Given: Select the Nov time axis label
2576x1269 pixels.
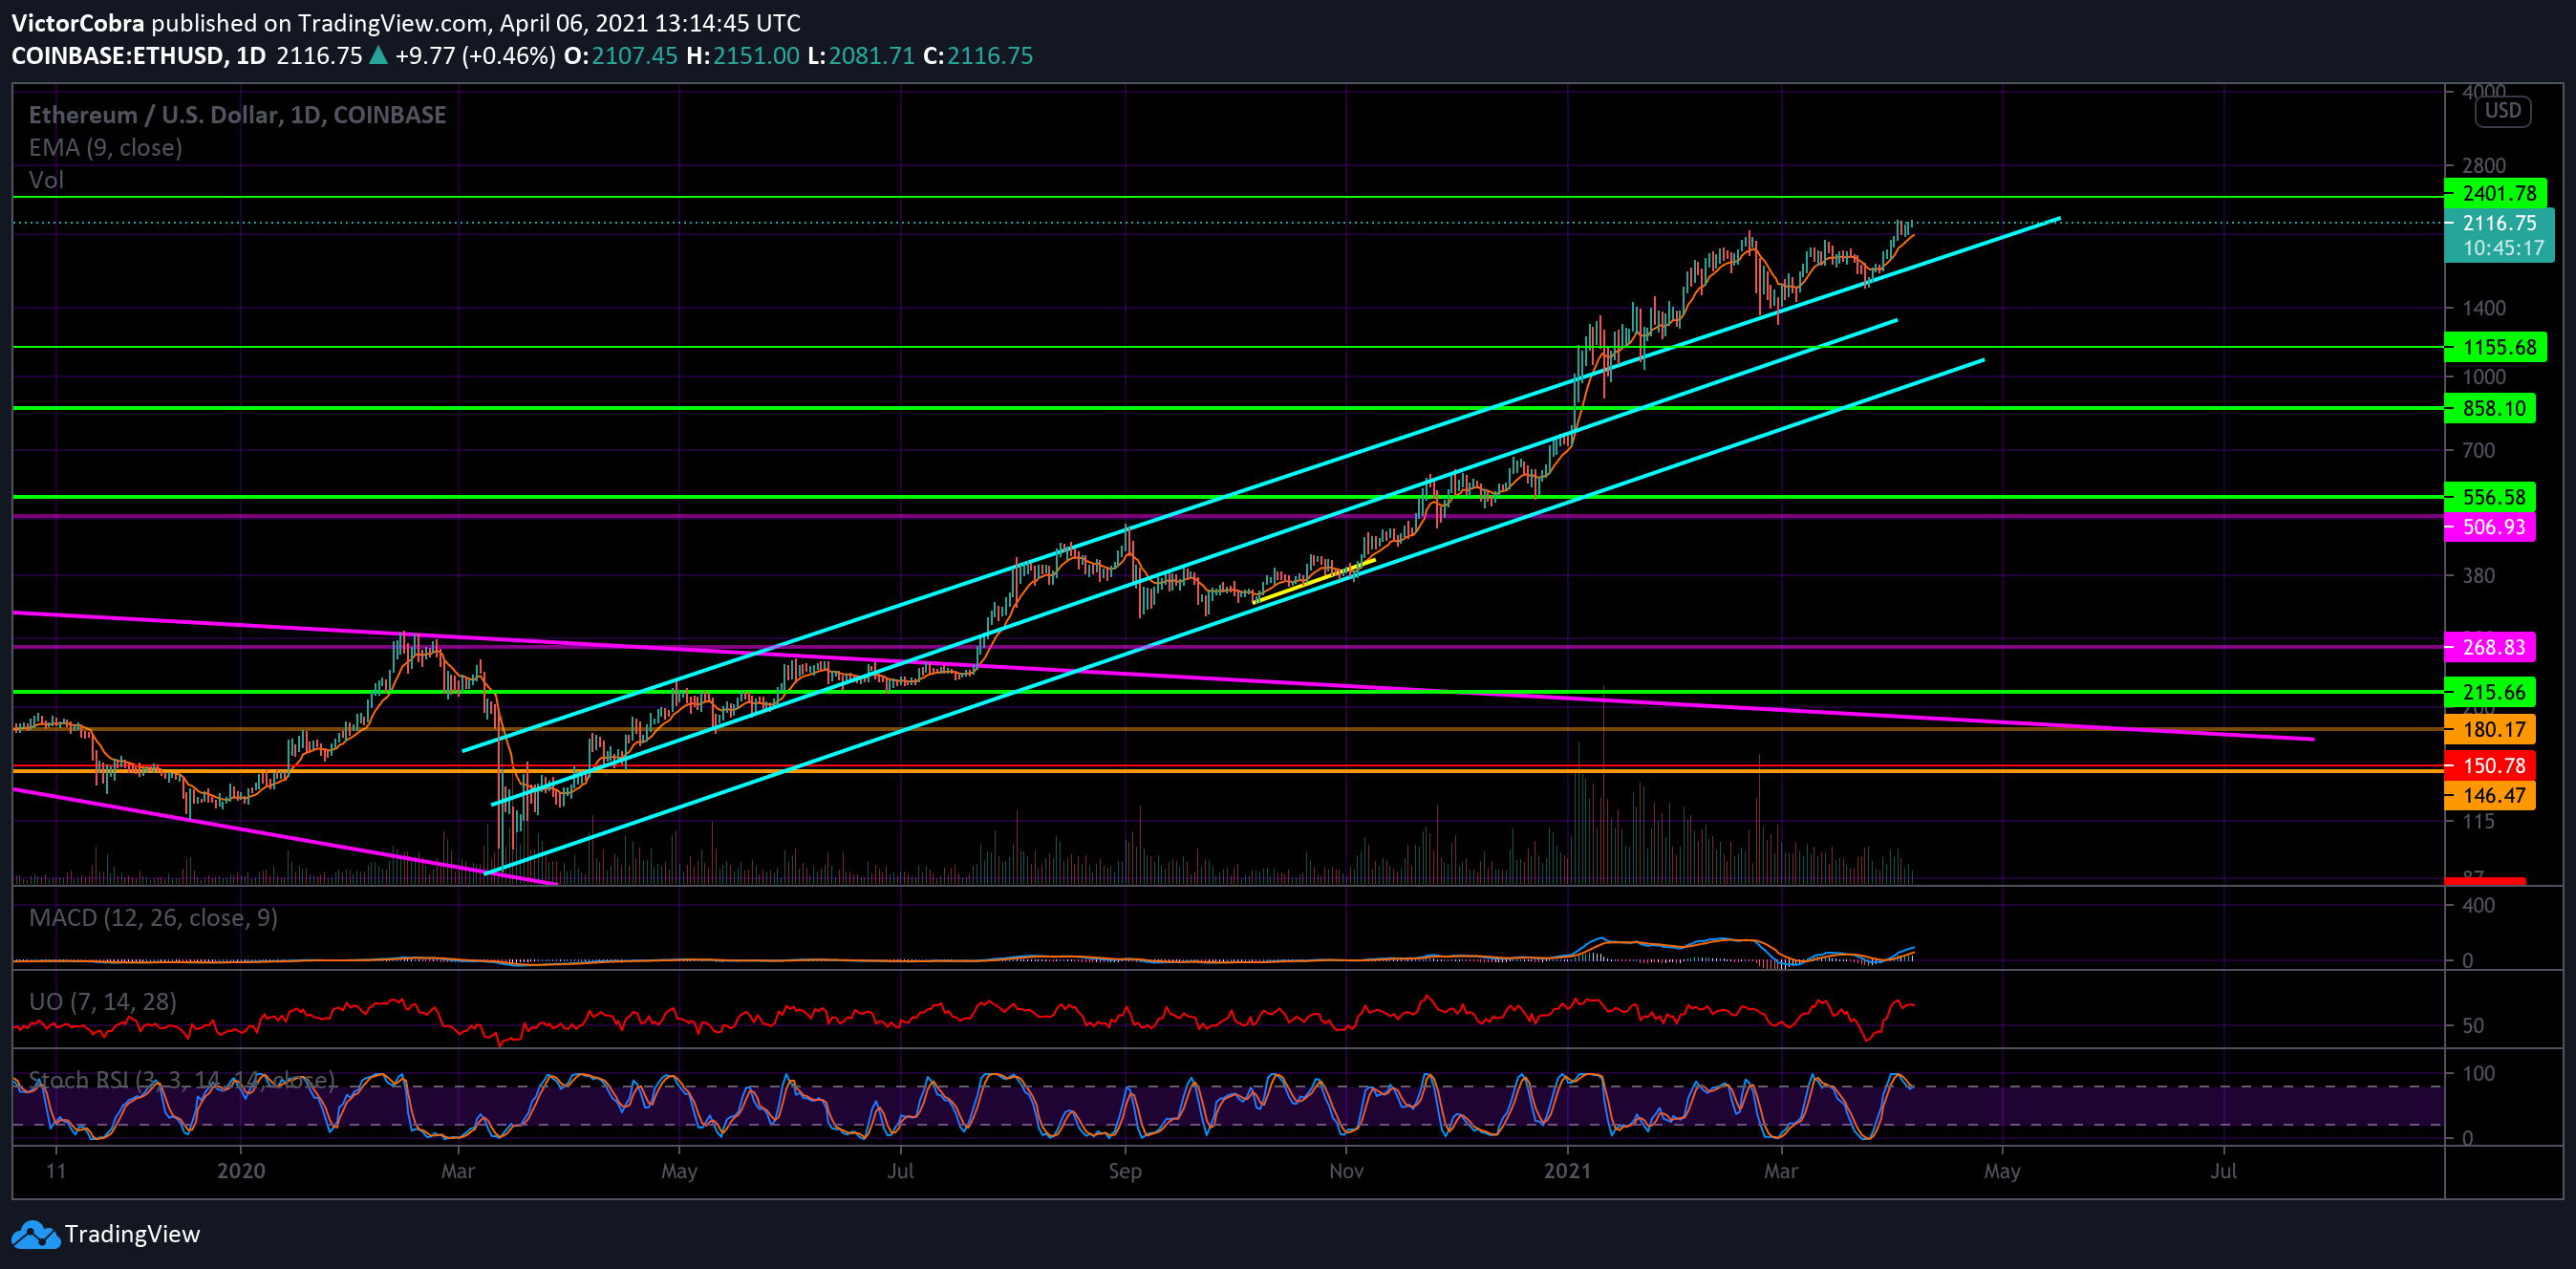Looking at the screenshot, I should pos(1346,1171).
